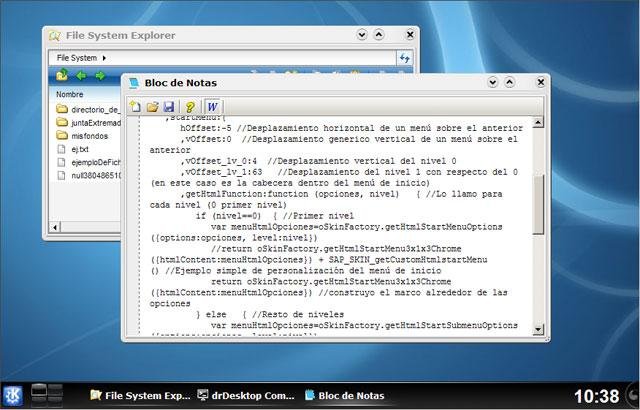640x410 pixels.
Task: Create a new document in Bloc de Notas
Action: tap(135, 107)
